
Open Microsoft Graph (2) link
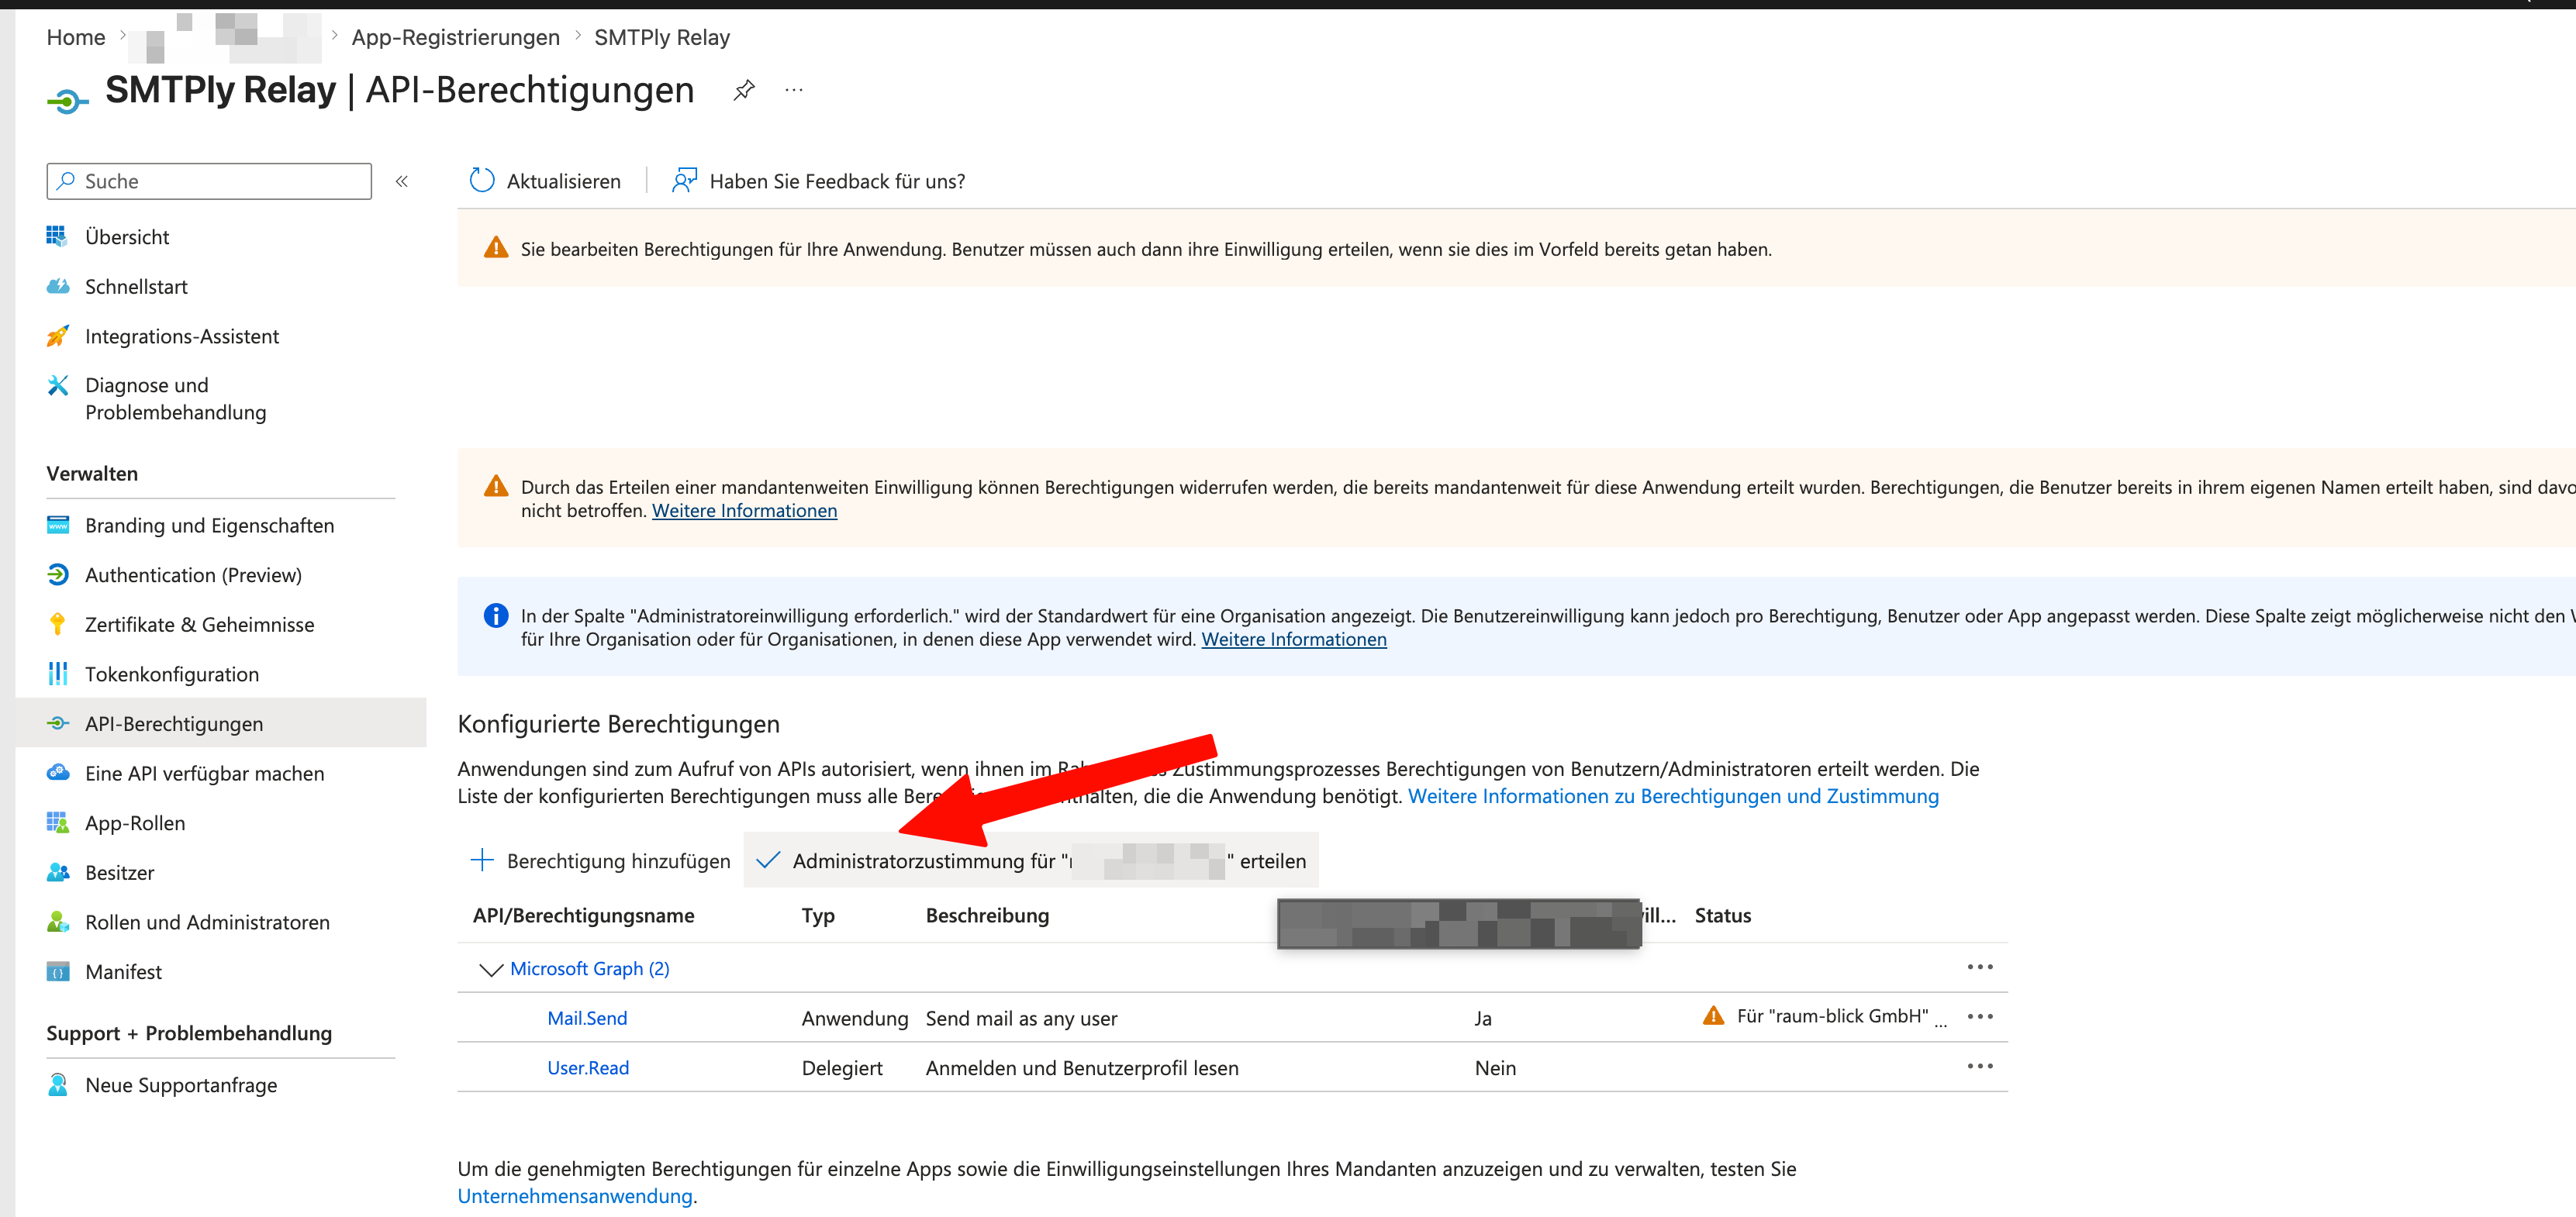tap(590, 969)
